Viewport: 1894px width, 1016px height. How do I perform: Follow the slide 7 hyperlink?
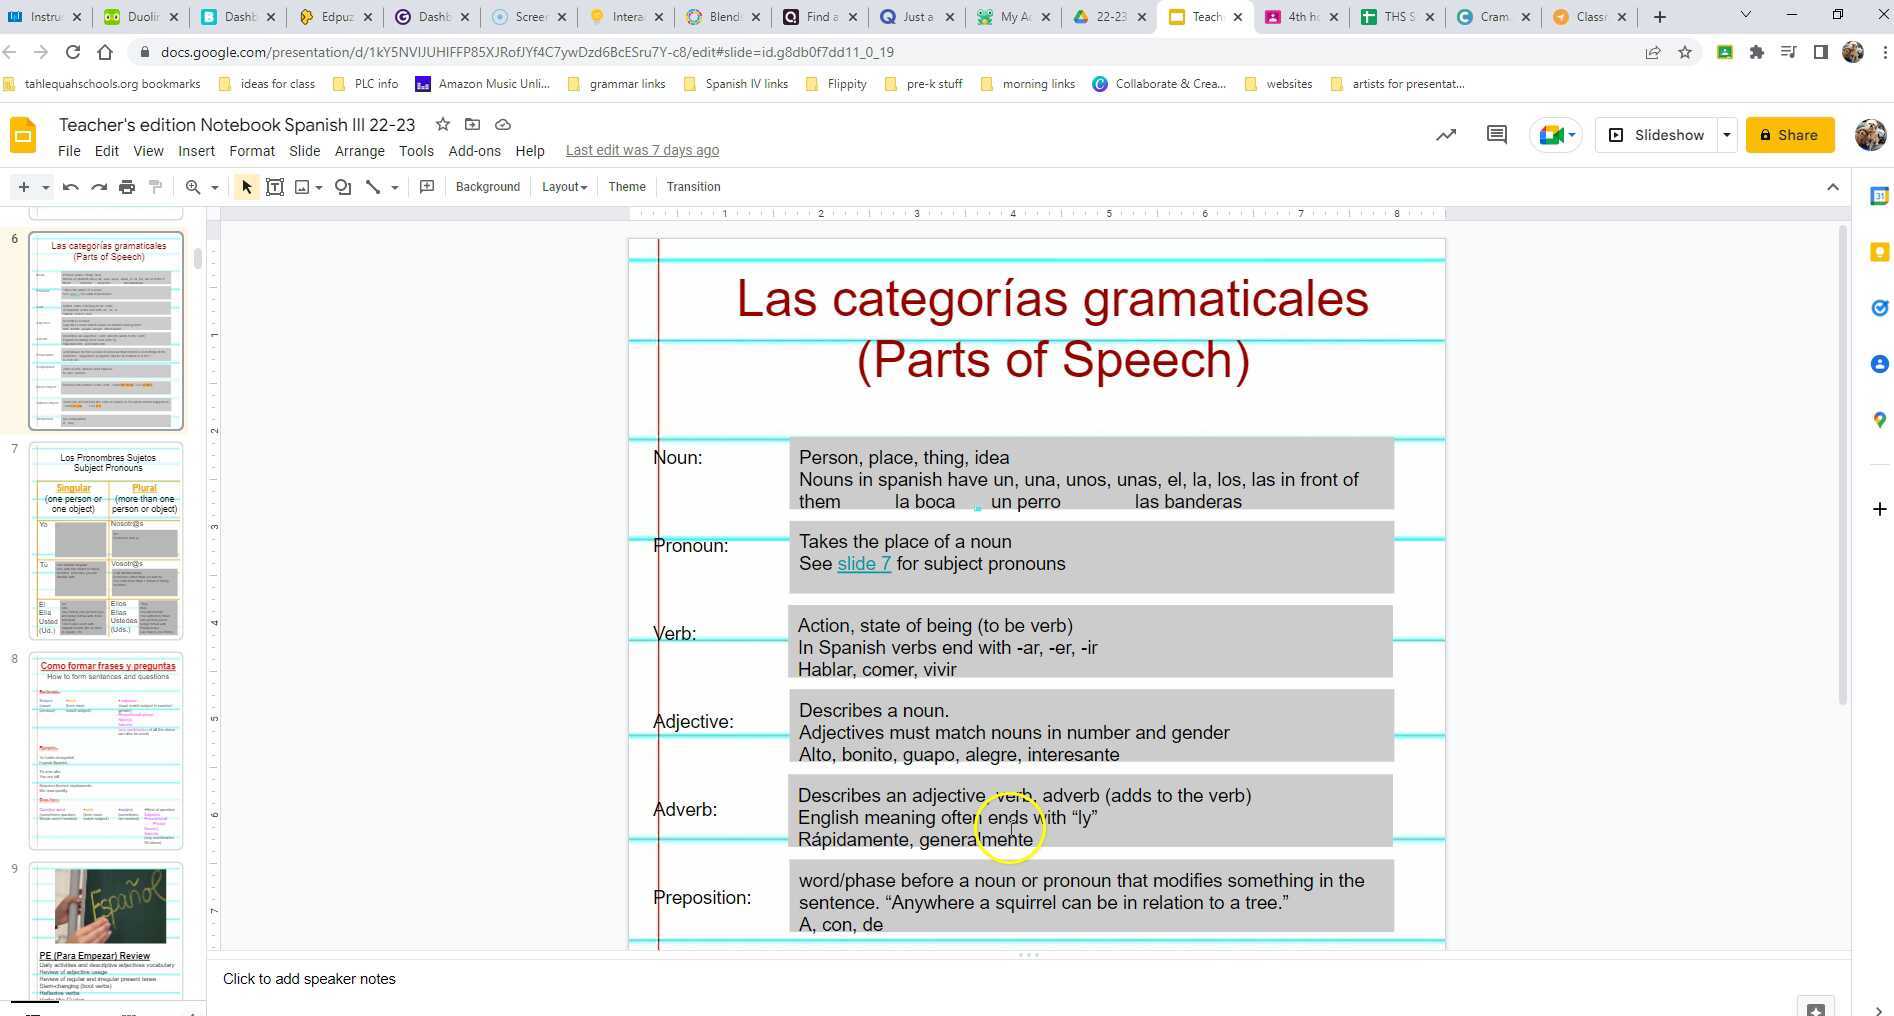pyautogui.click(x=863, y=563)
